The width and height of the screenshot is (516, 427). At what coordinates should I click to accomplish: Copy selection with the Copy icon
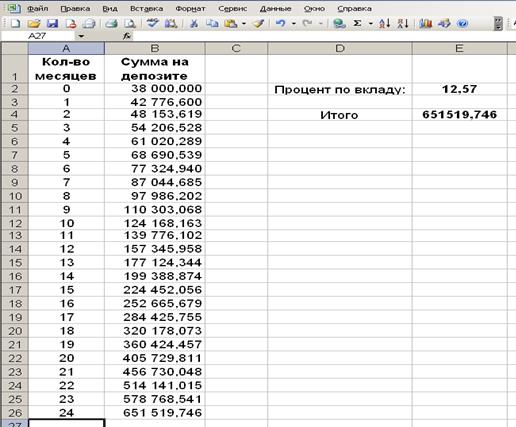tap(212, 24)
